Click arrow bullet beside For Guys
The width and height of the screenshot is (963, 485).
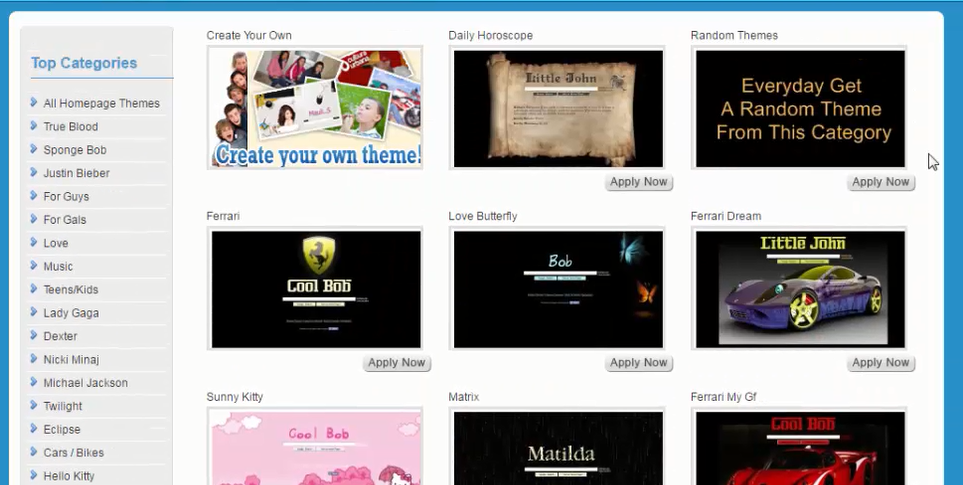point(34,196)
